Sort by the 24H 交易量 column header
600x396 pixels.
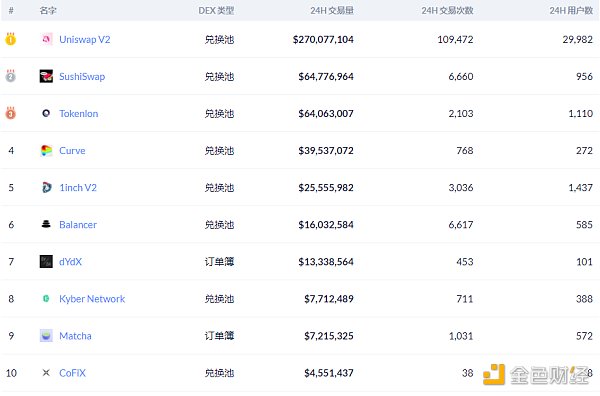332,10
